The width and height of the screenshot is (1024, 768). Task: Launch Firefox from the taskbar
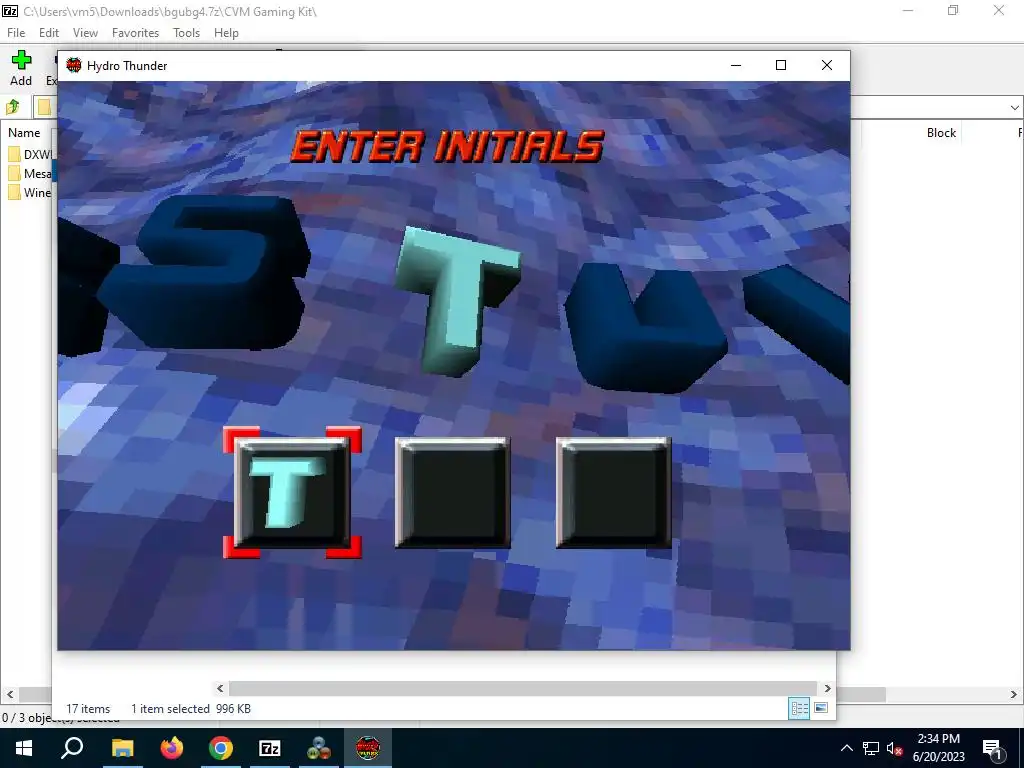tap(172, 748)
